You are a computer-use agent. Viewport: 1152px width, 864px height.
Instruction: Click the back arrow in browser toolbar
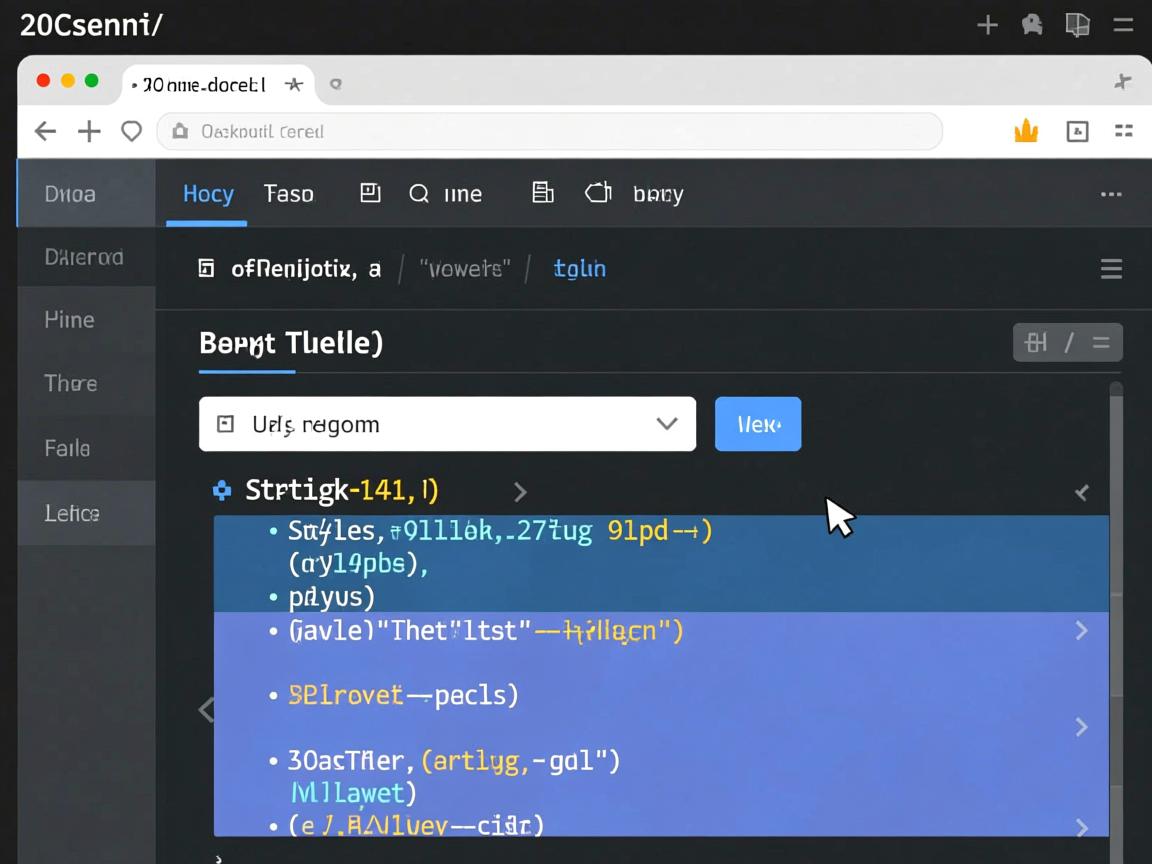tap(45, 131)
